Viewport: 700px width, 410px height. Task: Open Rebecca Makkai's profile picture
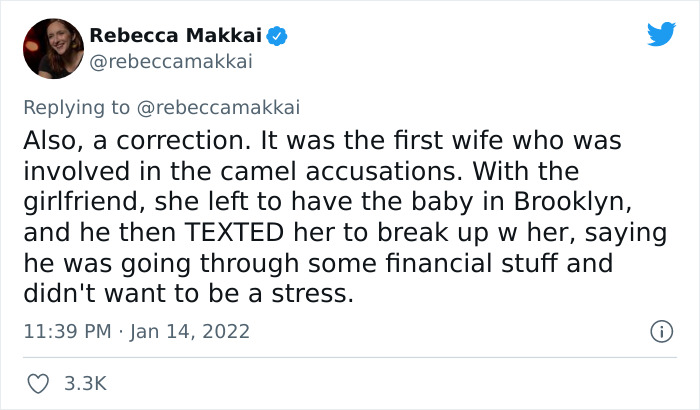[x=52, y=49]
